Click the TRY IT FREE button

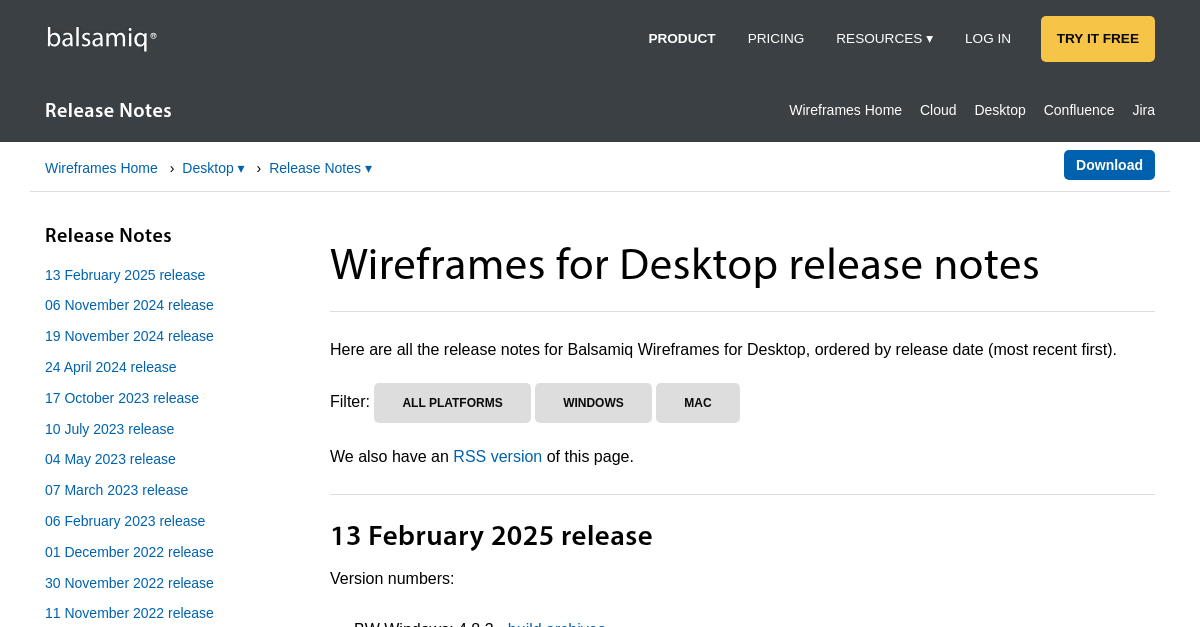(1098, 39)
